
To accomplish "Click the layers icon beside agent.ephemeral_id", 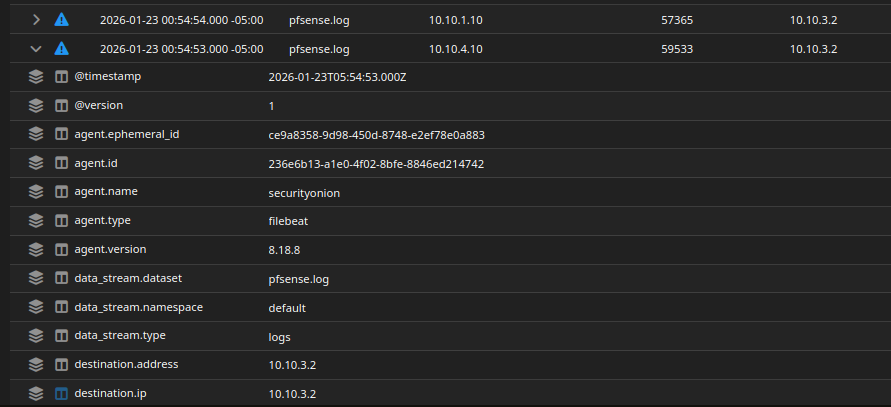I will pyautogui.click(x=36, y=134).
